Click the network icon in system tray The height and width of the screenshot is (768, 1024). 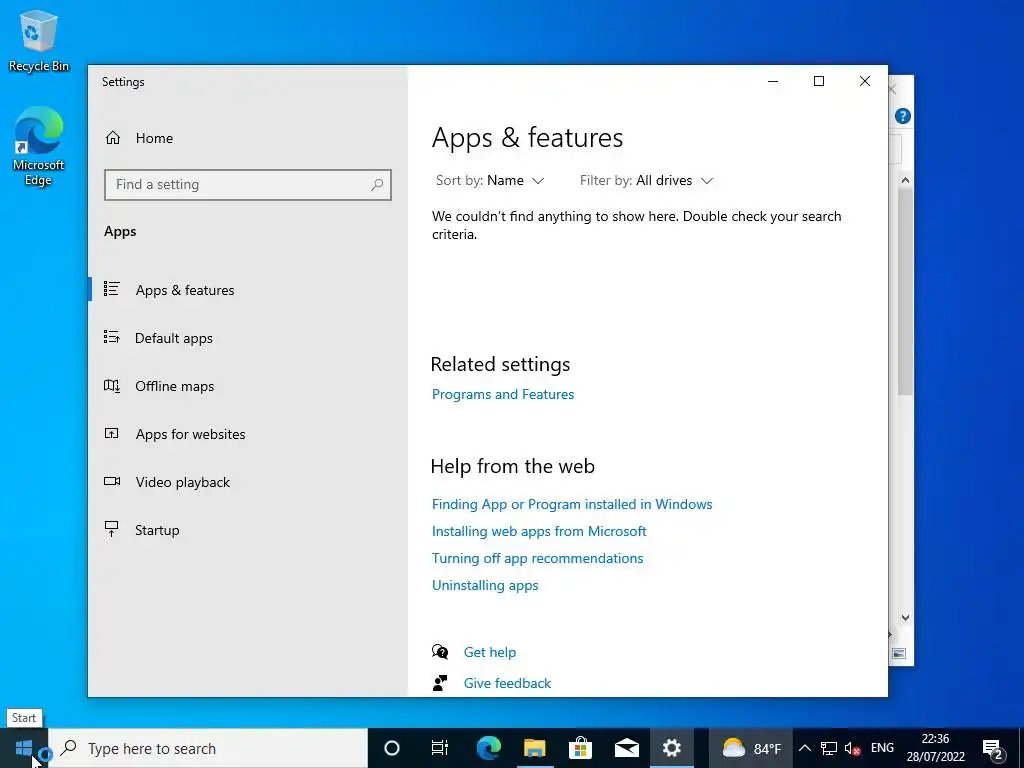click(x=829, y=748)
